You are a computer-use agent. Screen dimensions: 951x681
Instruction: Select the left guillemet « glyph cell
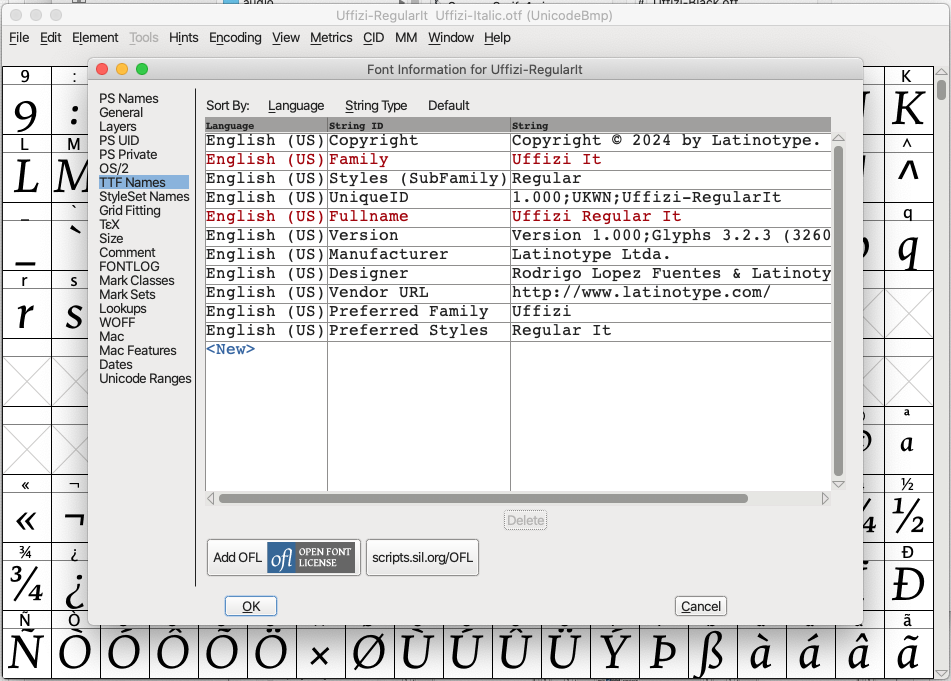pos(27,517)
